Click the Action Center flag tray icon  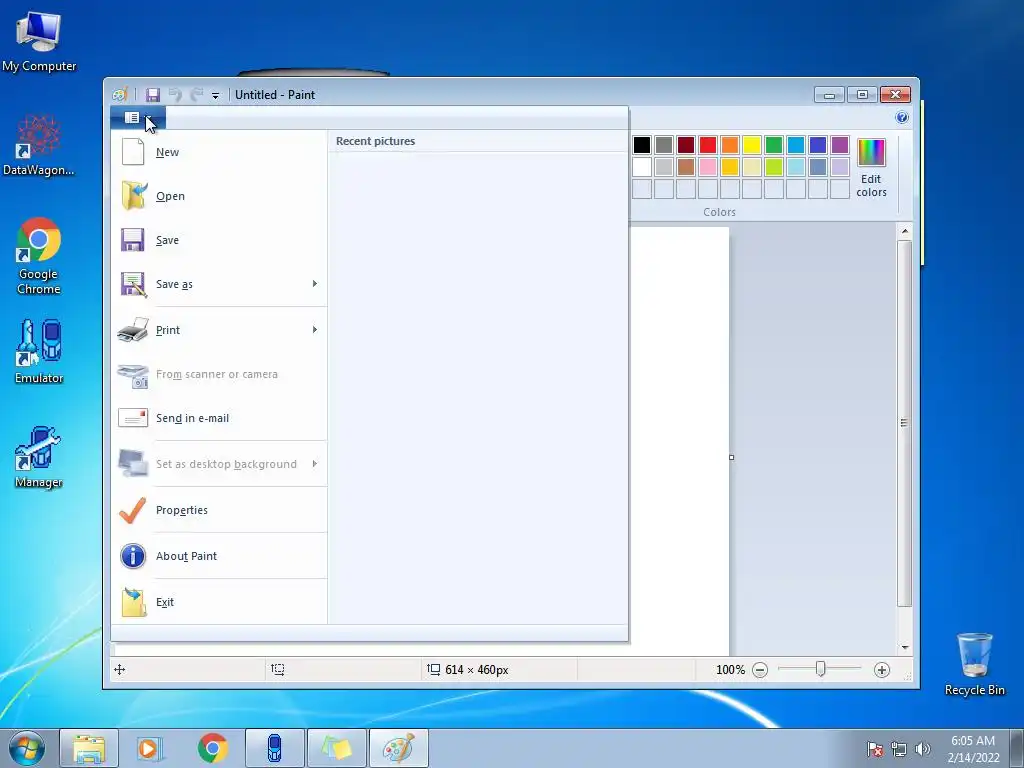pos(874,749)
